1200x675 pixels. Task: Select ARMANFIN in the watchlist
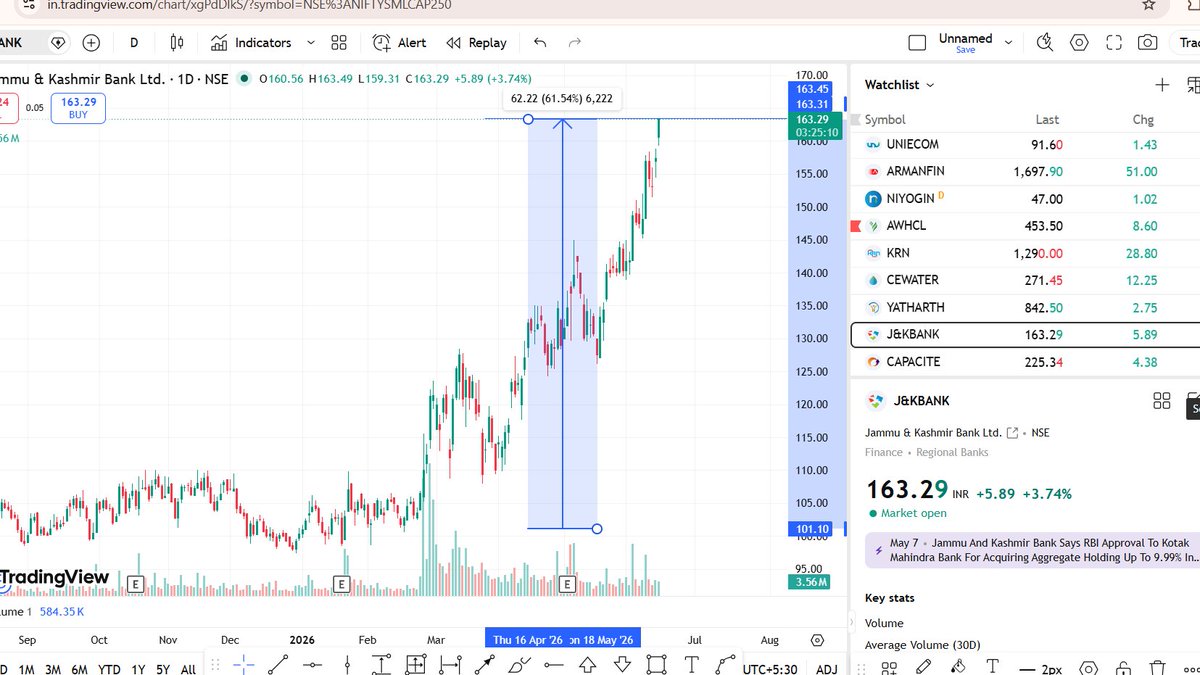coord(1025,172)
